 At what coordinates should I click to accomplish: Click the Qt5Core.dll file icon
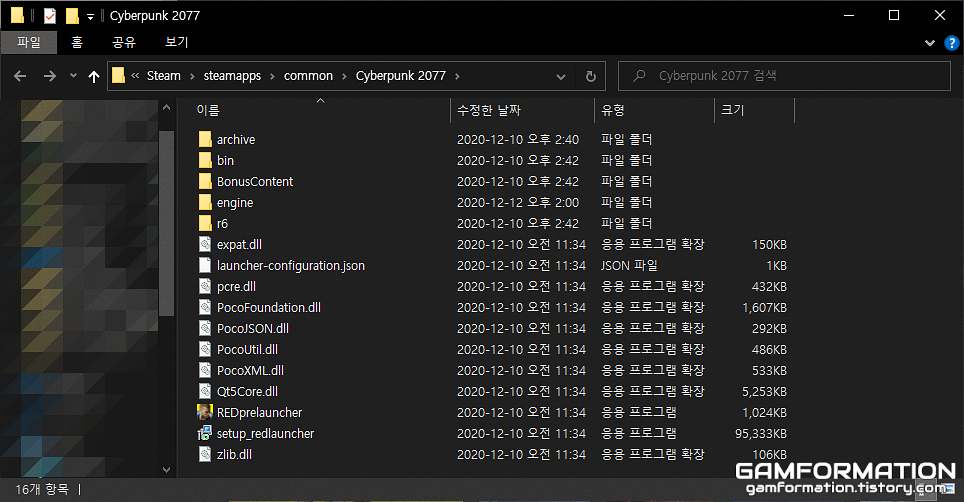(x=205, y=391)
